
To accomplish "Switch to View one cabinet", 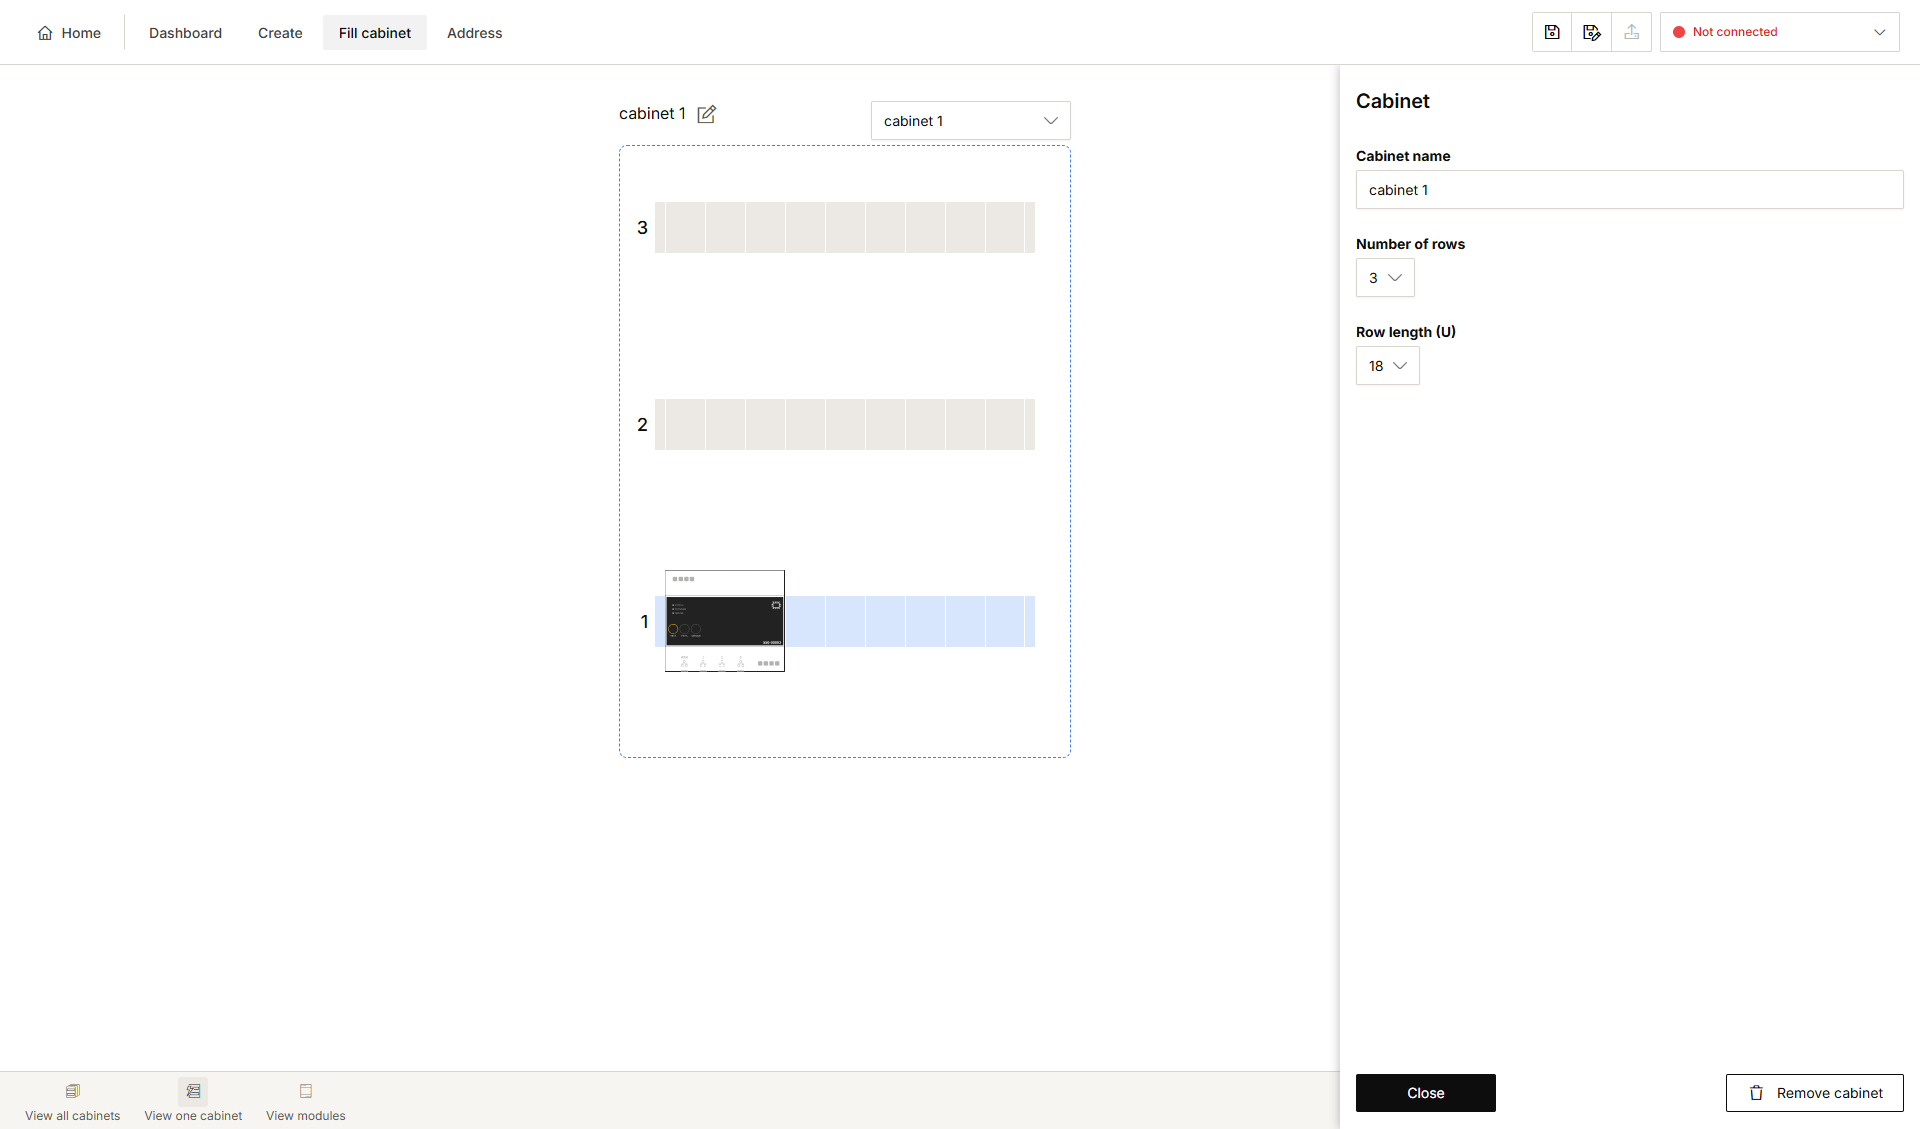I will [193, 1101].
